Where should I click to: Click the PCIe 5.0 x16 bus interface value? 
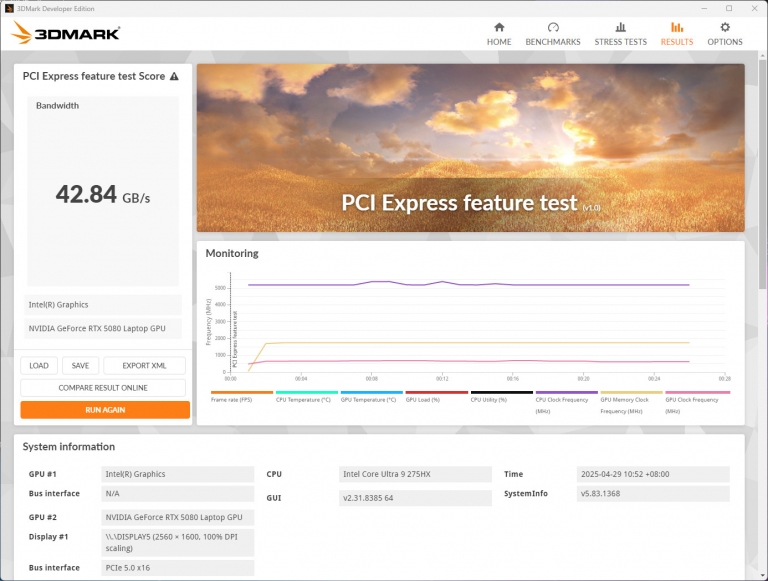[x=177, y=568]
